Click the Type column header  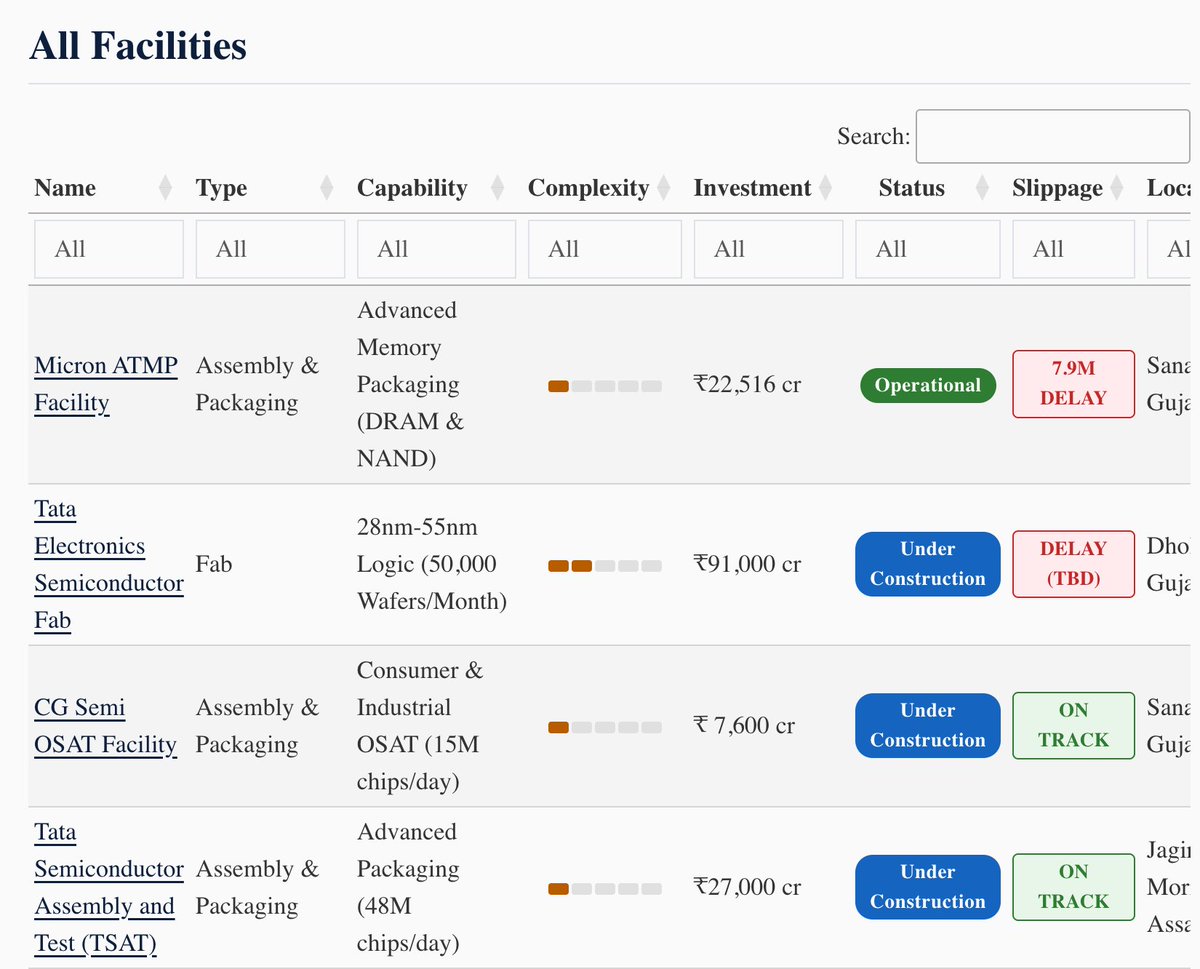221,188
